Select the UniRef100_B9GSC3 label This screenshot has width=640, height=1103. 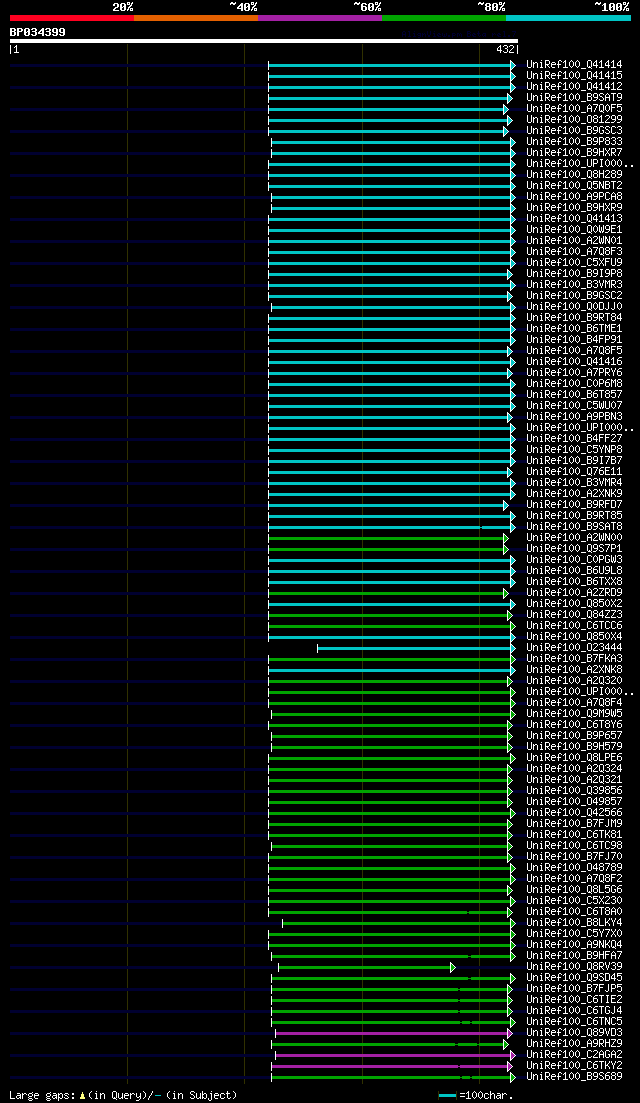pos(574,131)
